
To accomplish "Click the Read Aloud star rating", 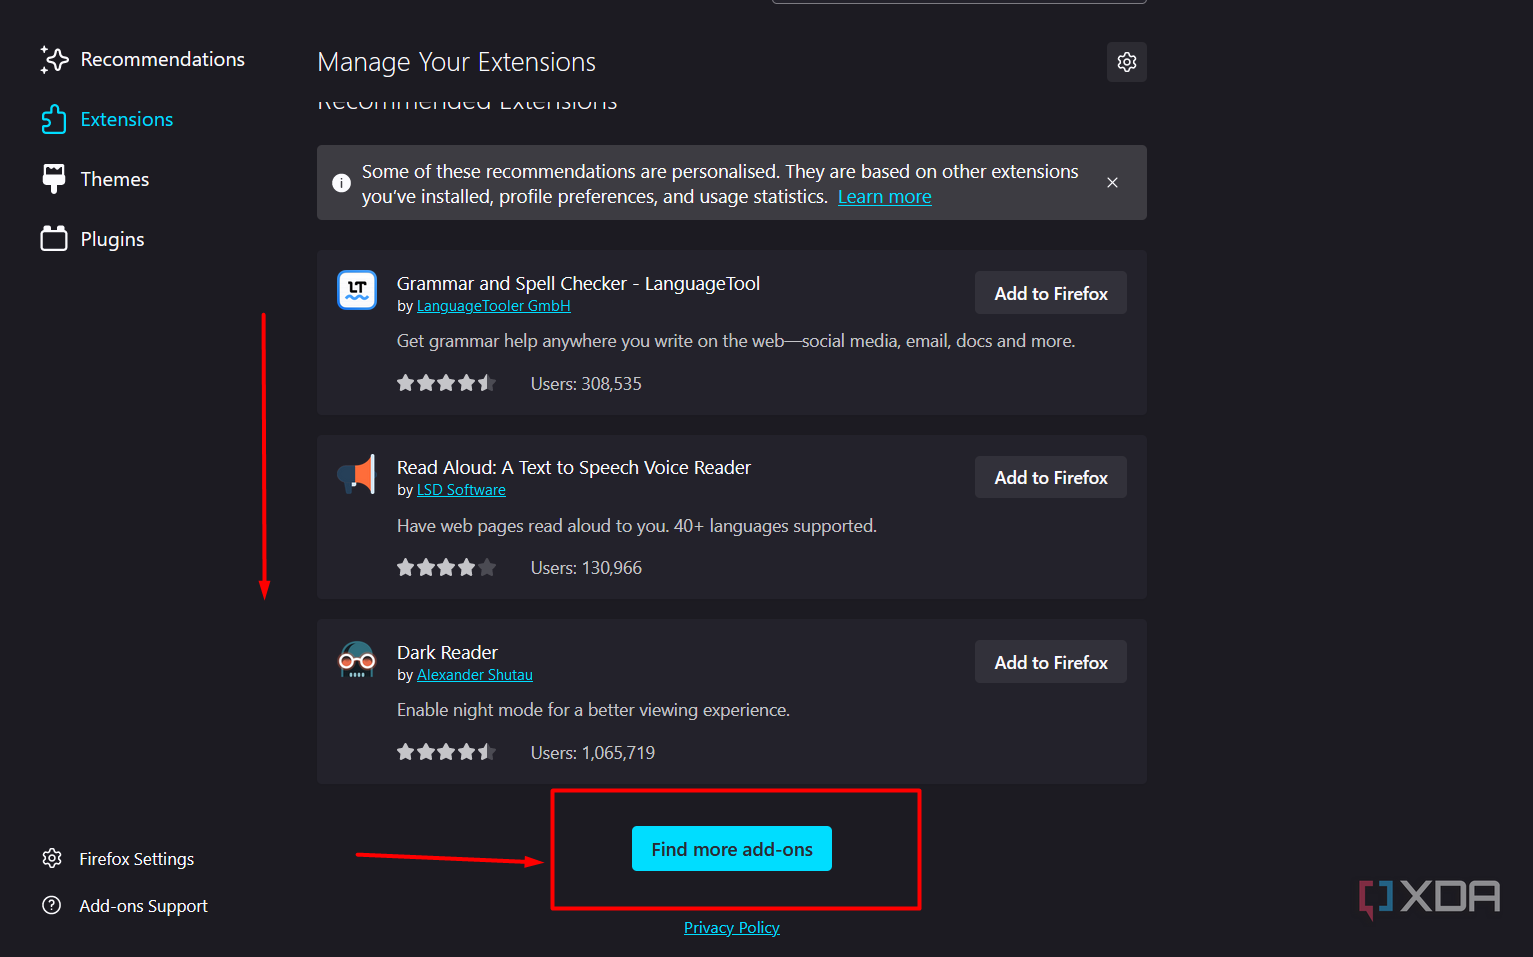I will [x=446, y=567].
